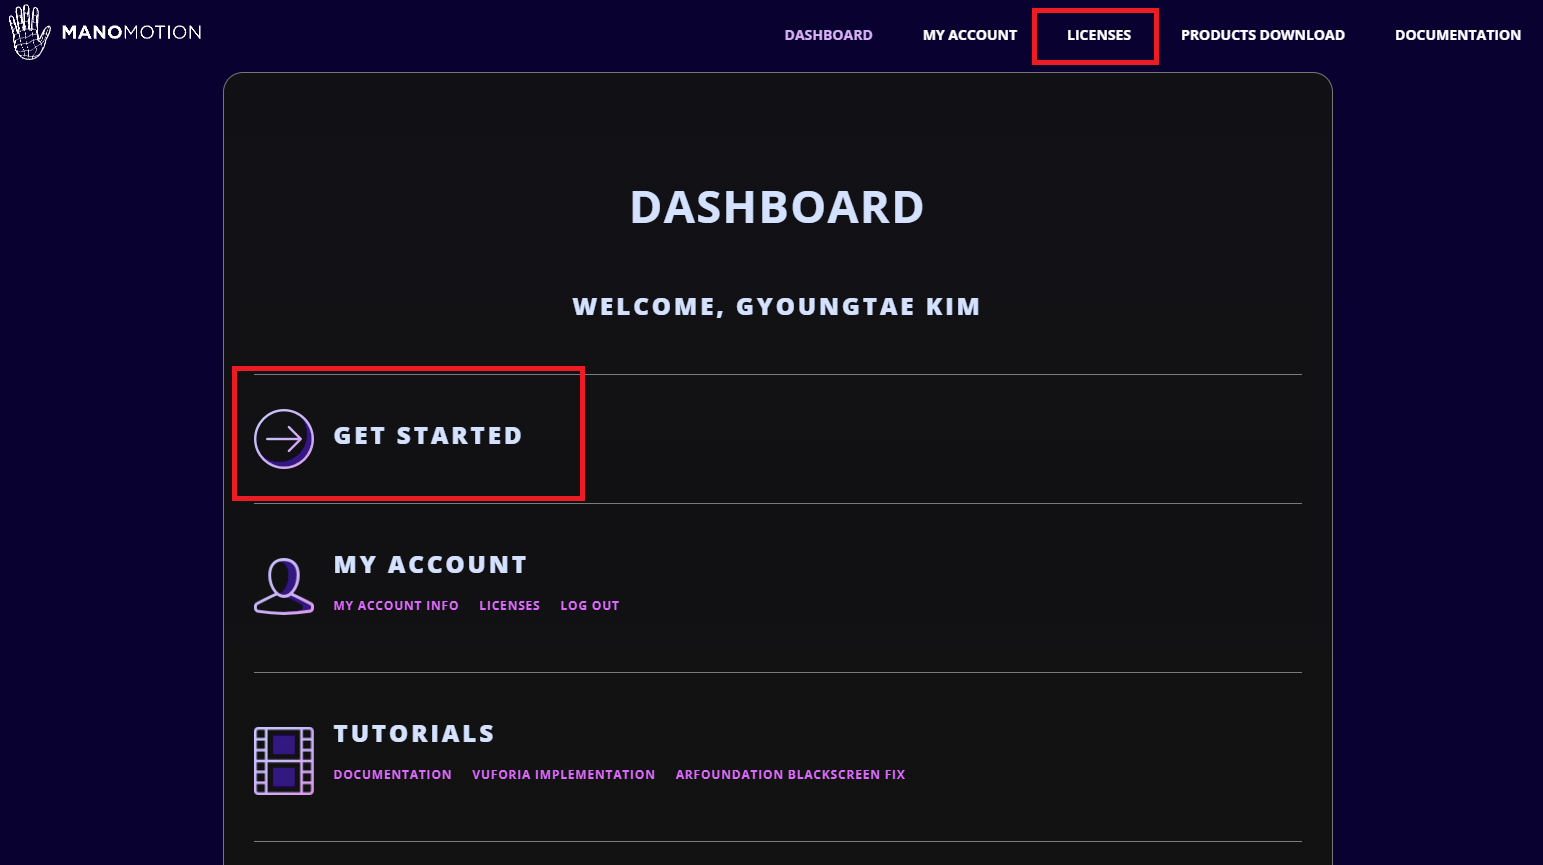The width and height of the screenshot is (1543, 865).
Task: Open My Account in top navigation
Action: [970, 35]
